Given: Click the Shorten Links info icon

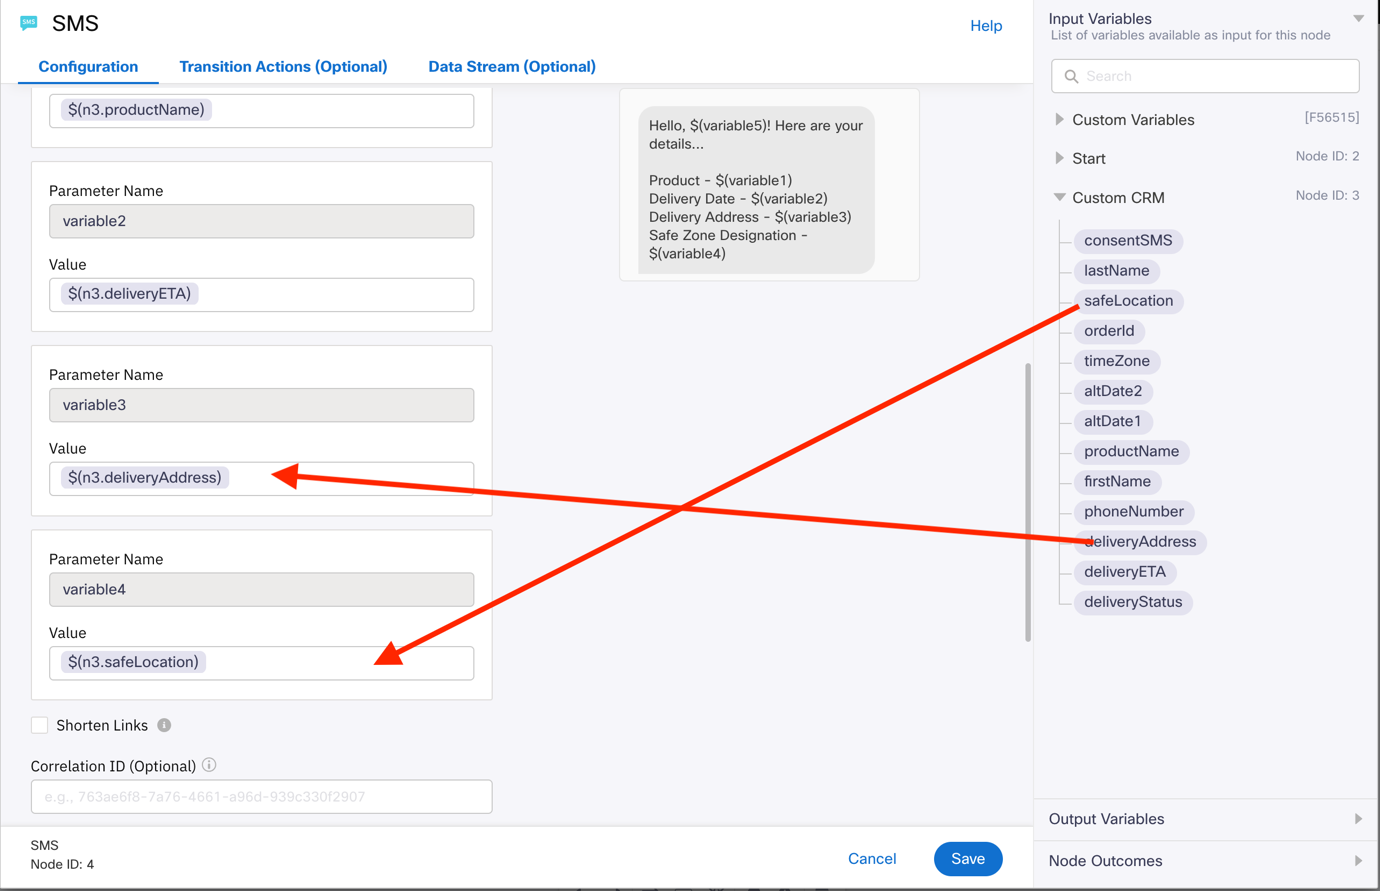Looking at the screenshot, I should (x=164, y=725).
